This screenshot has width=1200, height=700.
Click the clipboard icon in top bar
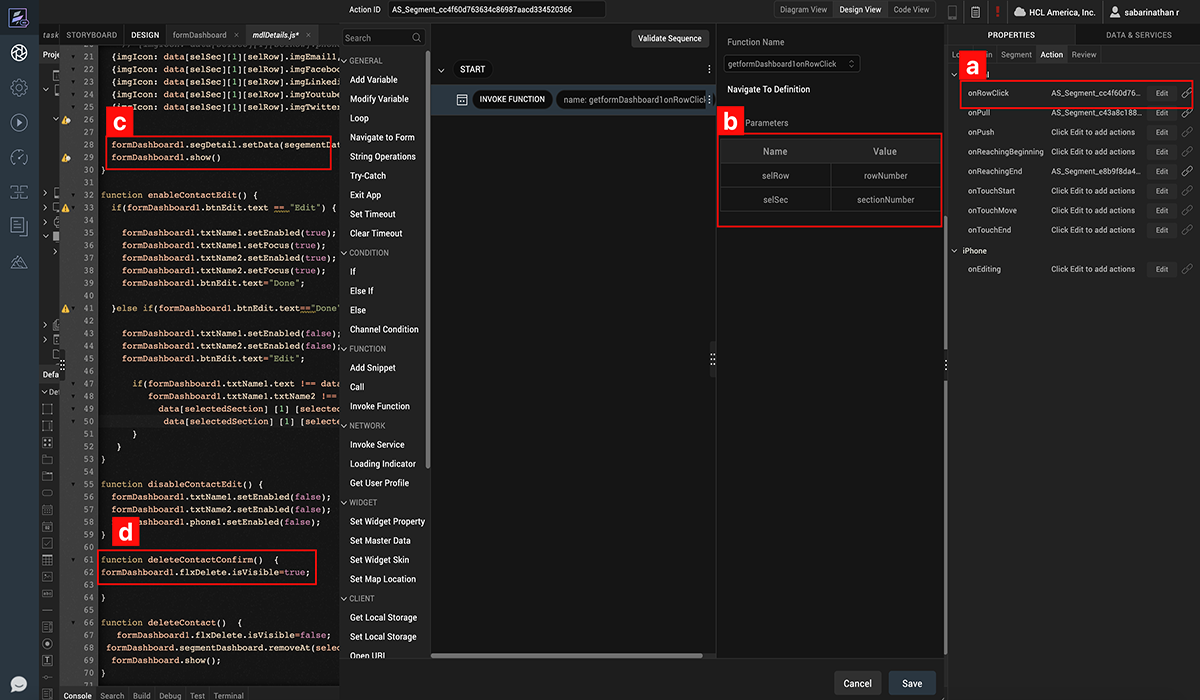coord(975,12)
